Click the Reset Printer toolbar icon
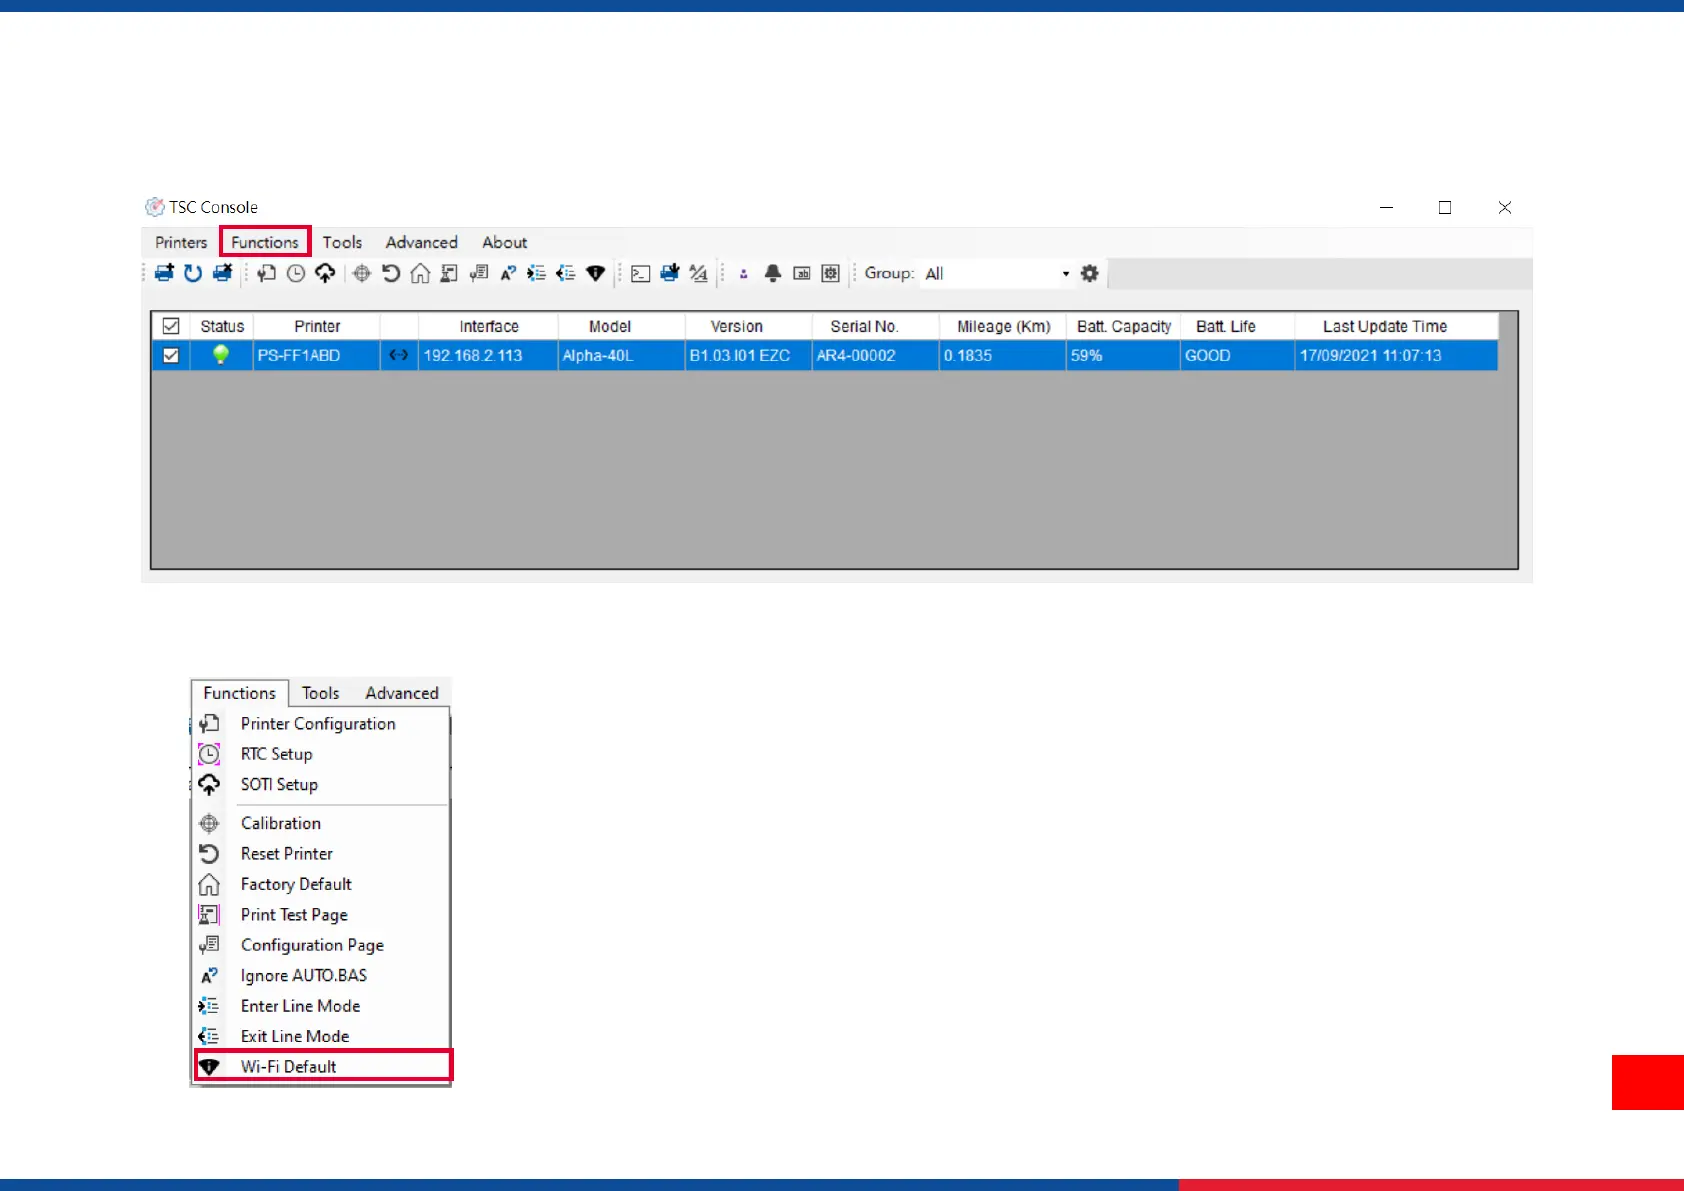 [391, 273]
